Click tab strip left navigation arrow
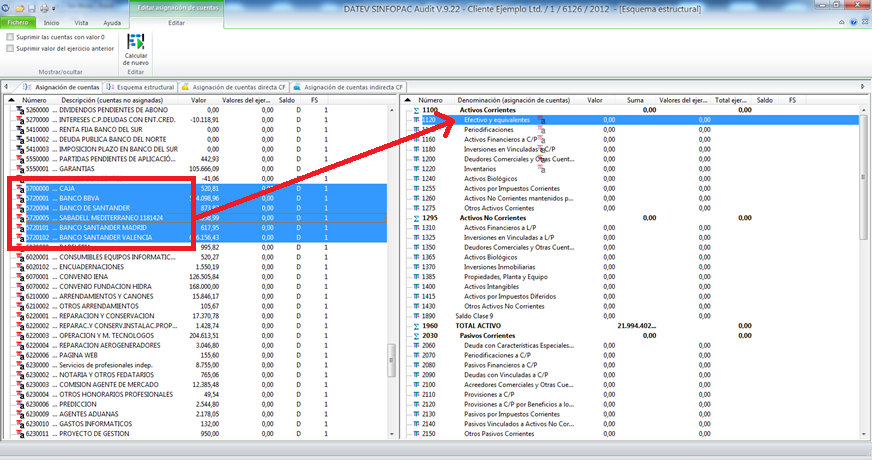The image size is (872, 460). pos(6,87)
